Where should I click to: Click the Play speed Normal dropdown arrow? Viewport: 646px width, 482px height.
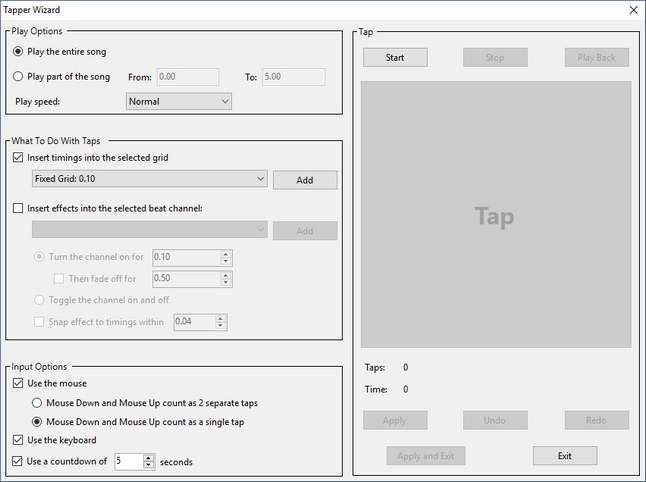[x=224, y=101]
